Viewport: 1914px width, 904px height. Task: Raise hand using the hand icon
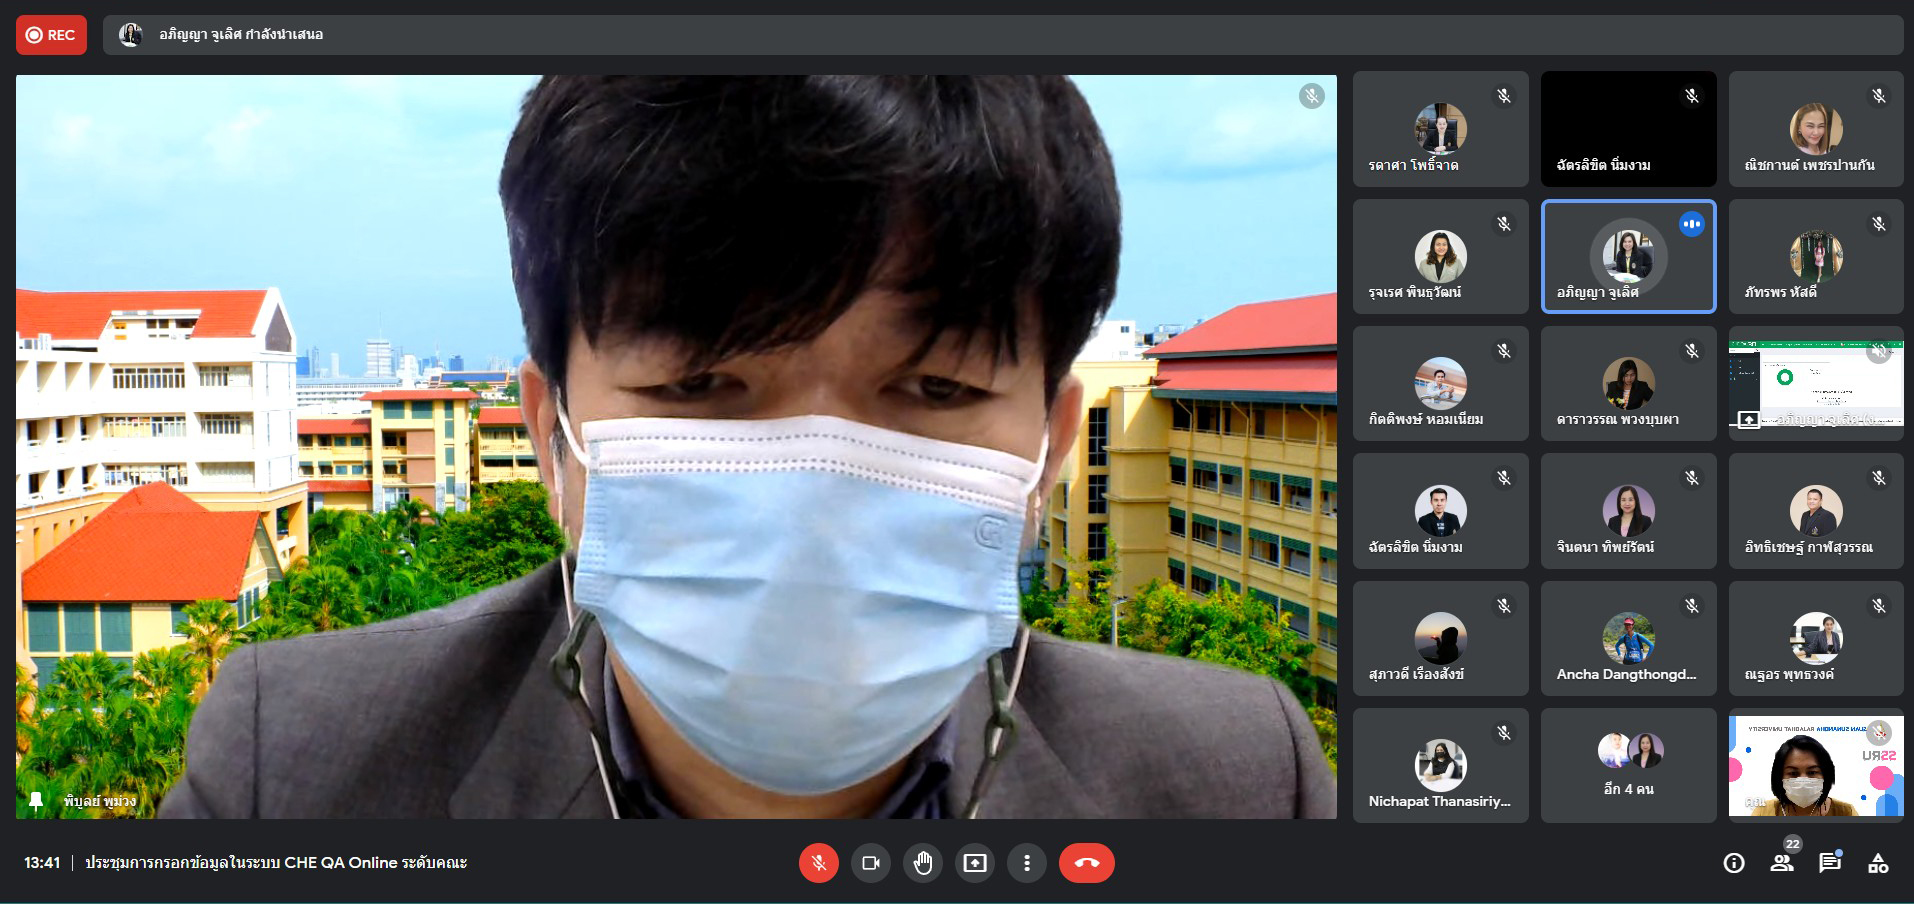coord(922,863)
